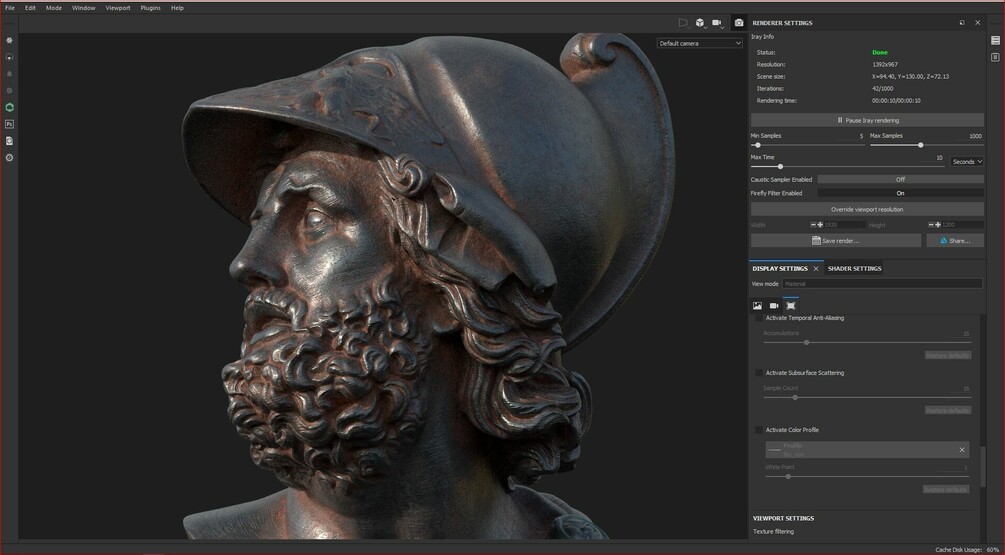Select the viewport frame icon in Display Settings

pos(791,306)
